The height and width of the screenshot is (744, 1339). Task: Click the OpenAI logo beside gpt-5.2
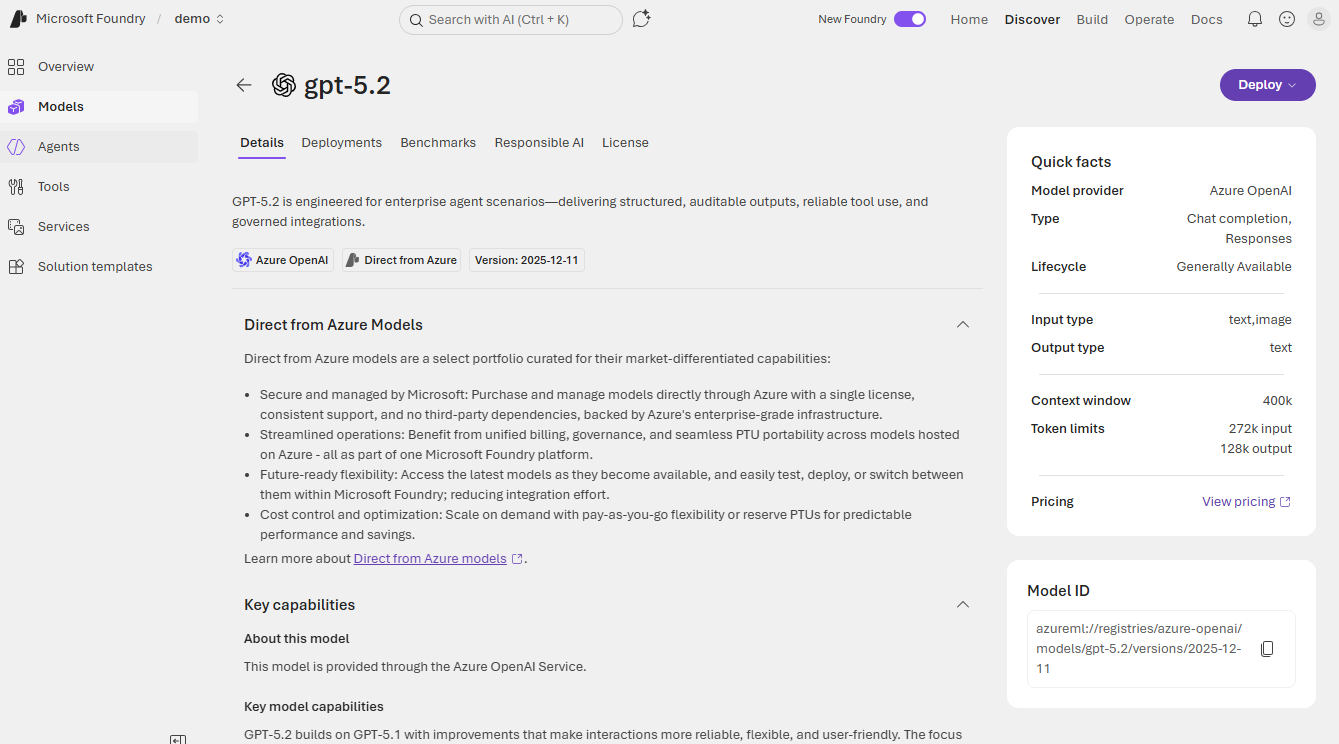284,85
